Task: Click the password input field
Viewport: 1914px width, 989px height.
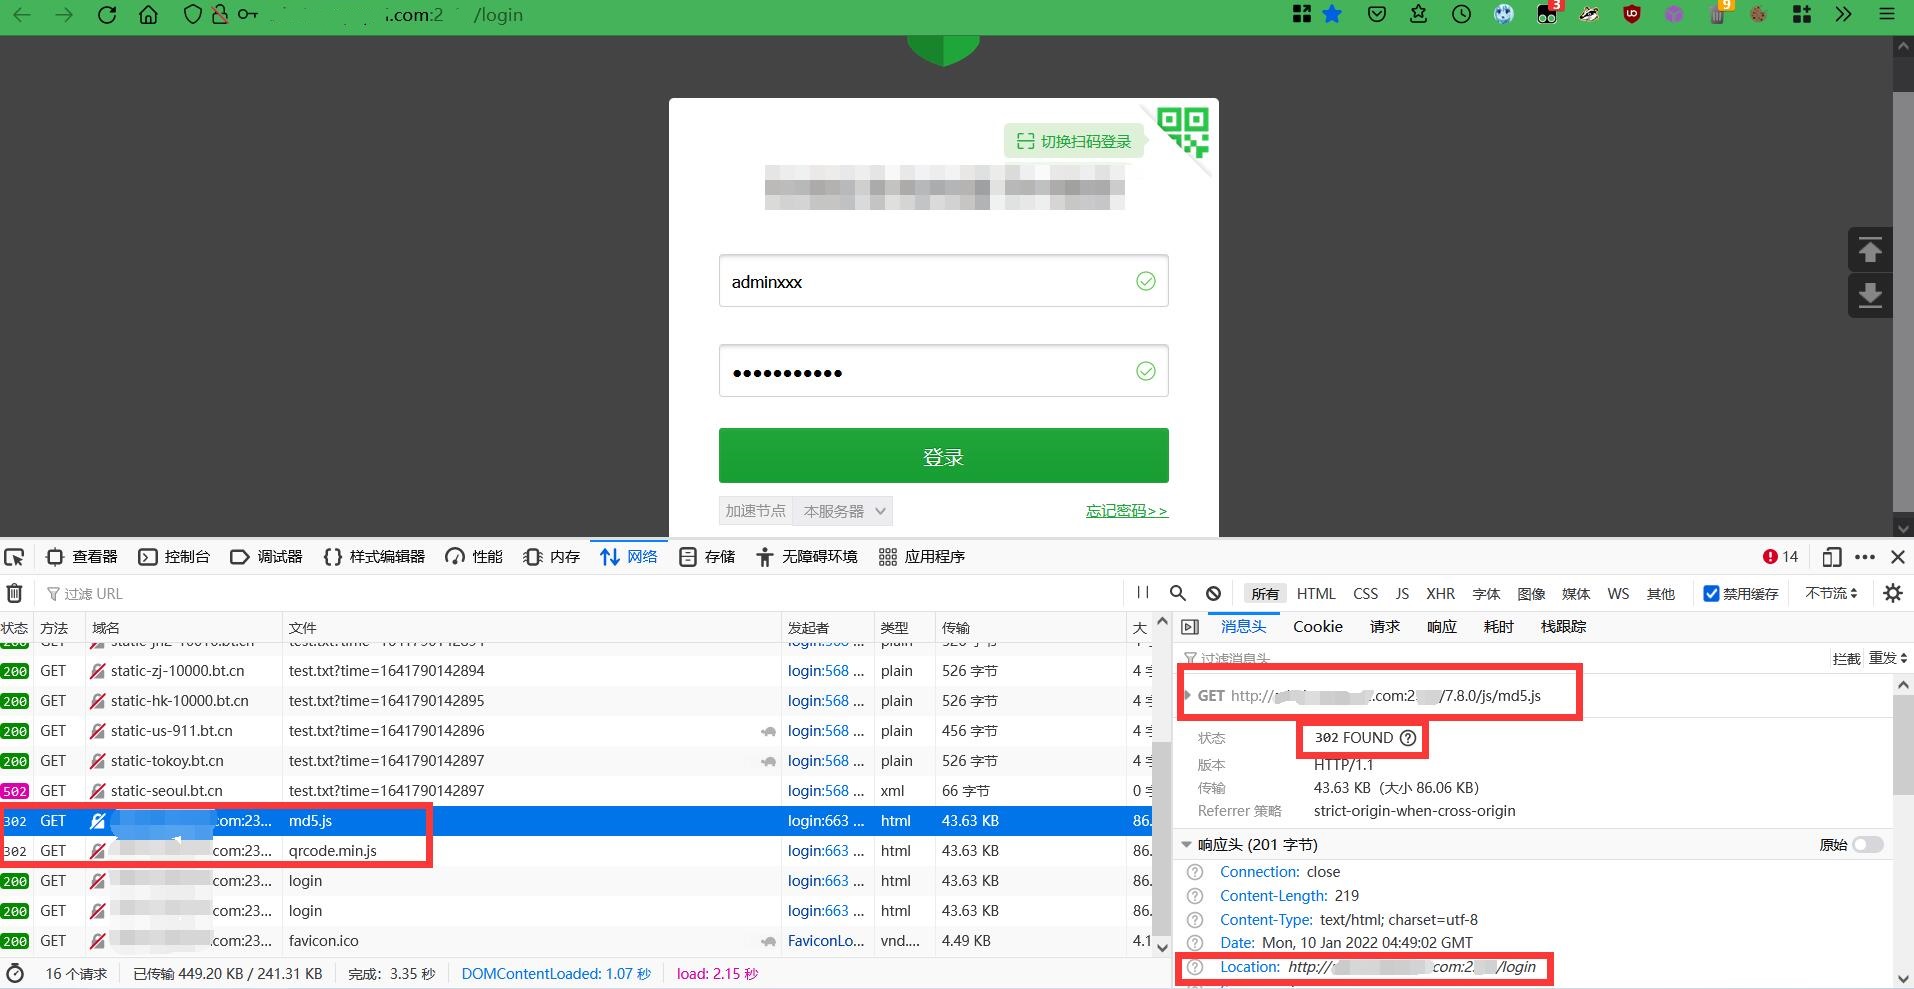Action: click(943, 372)
